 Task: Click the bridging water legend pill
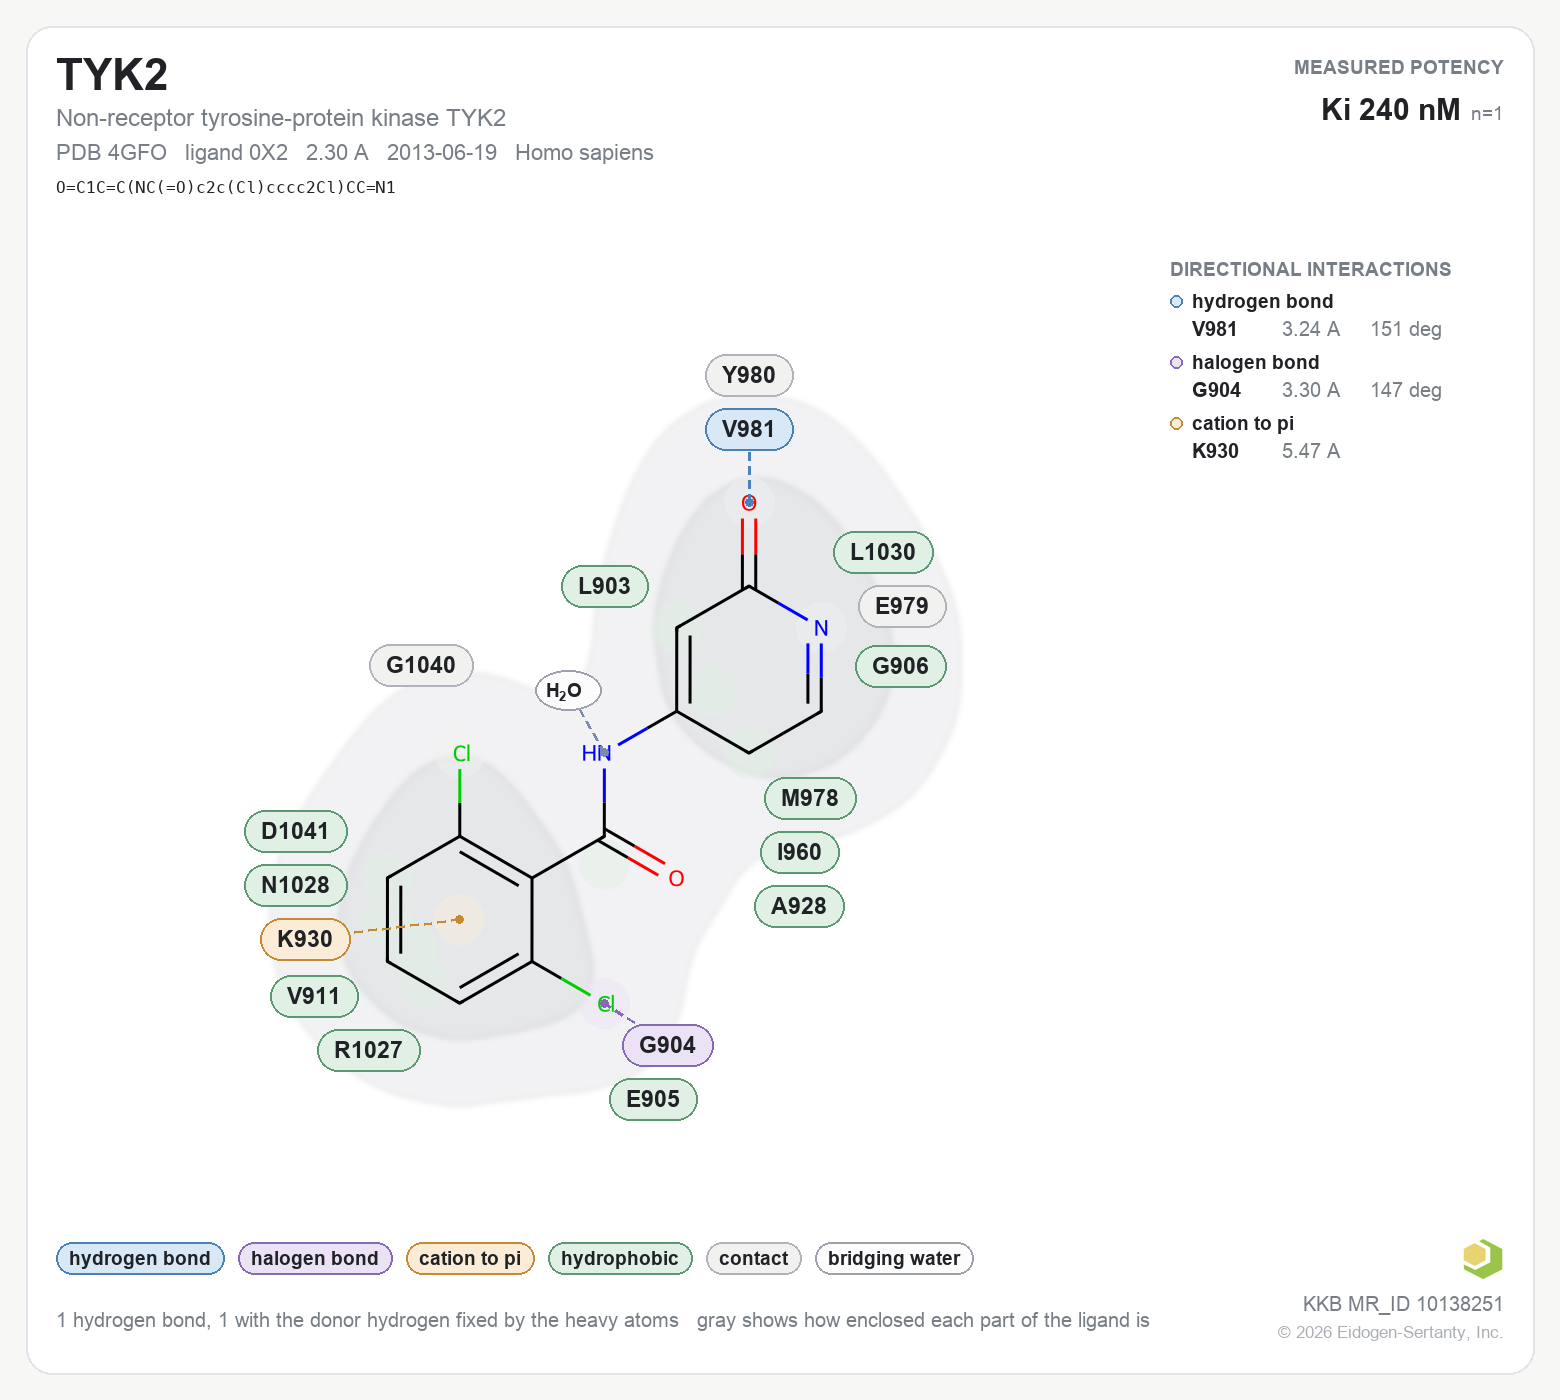point(894,1258)
